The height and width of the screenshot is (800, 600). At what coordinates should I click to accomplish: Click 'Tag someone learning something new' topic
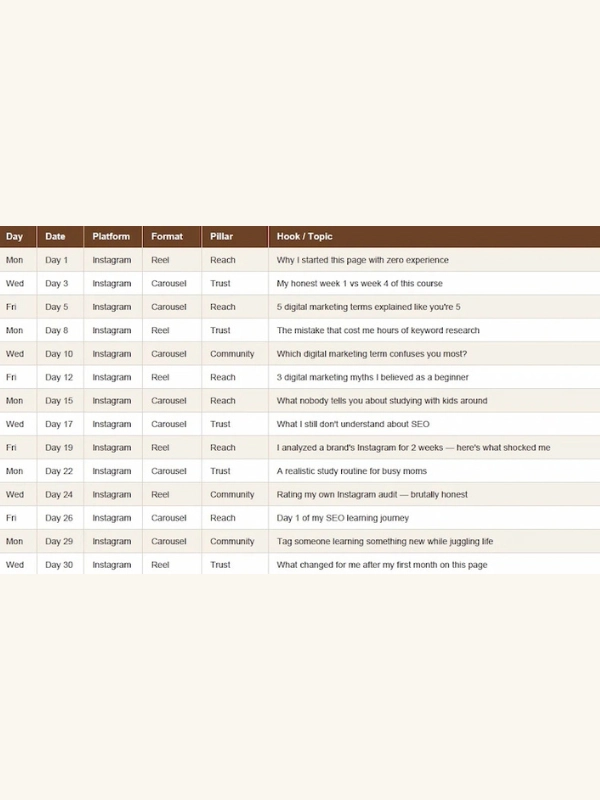coord(385,541)
